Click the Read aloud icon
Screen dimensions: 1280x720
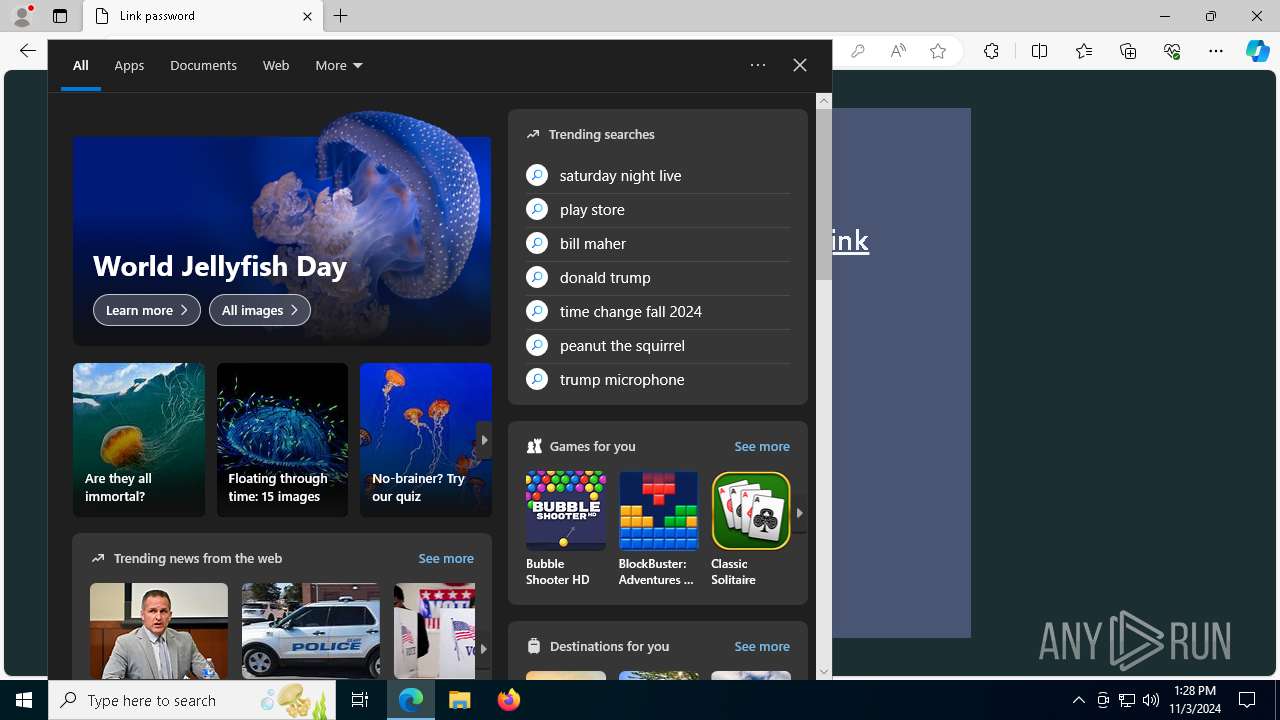coord(898,51)
